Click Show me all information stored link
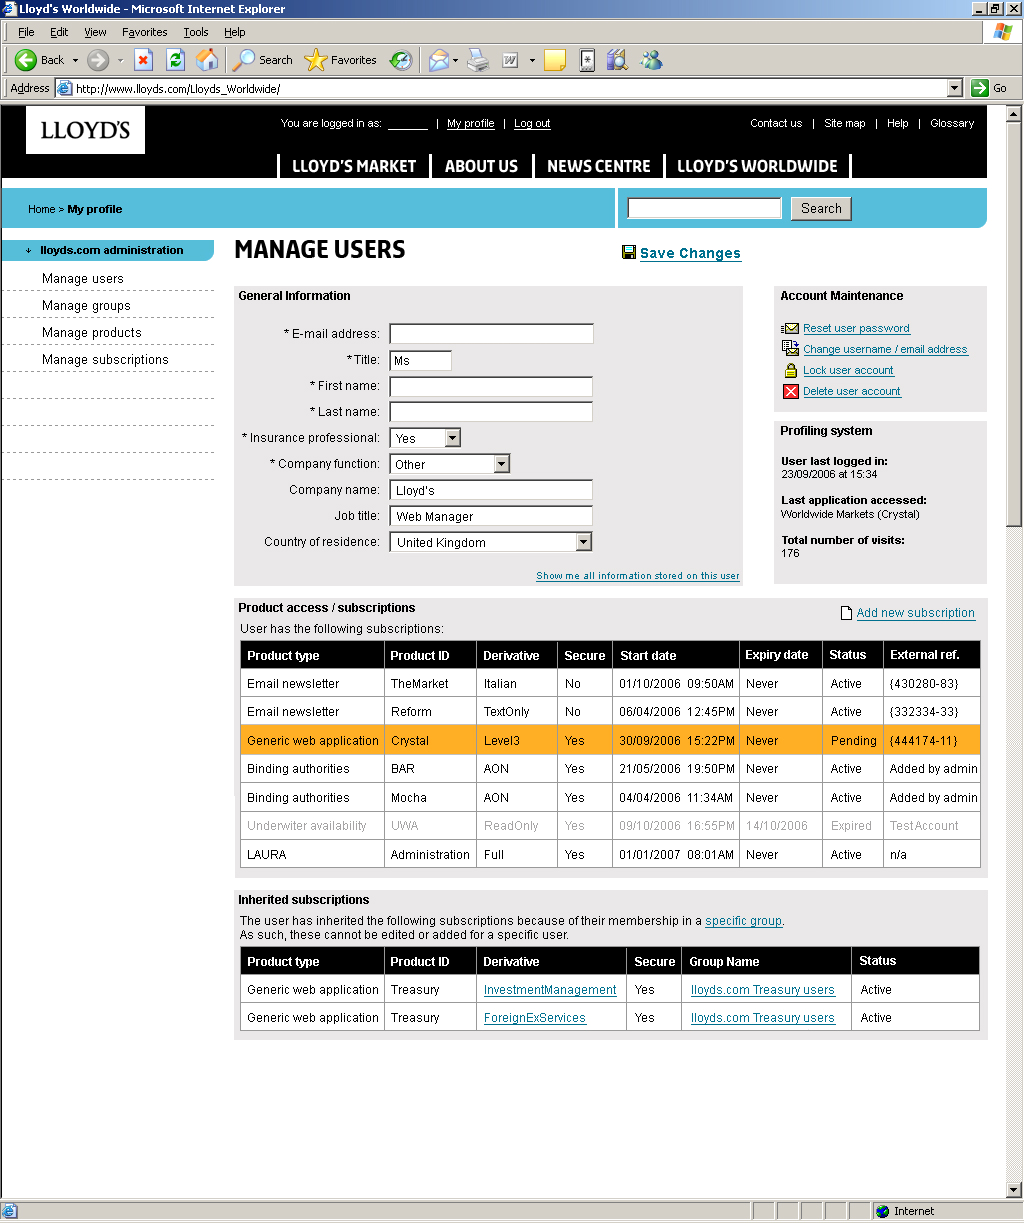 (x=638, y=576)
